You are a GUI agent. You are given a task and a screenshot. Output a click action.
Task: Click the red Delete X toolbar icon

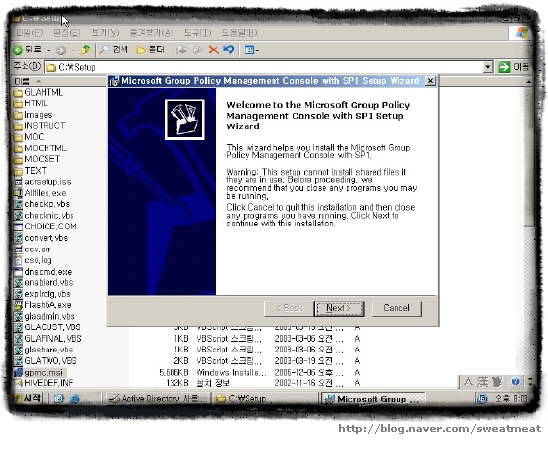coord(214,50)
